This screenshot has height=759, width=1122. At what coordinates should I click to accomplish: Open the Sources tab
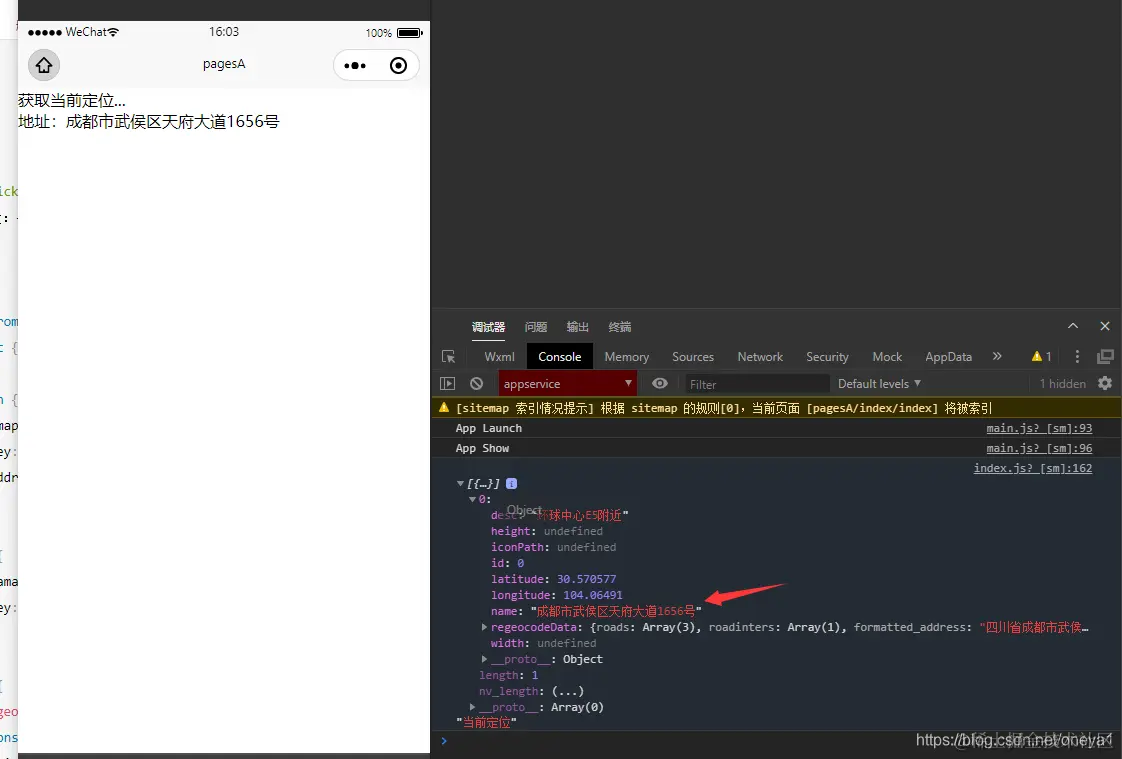693,356
